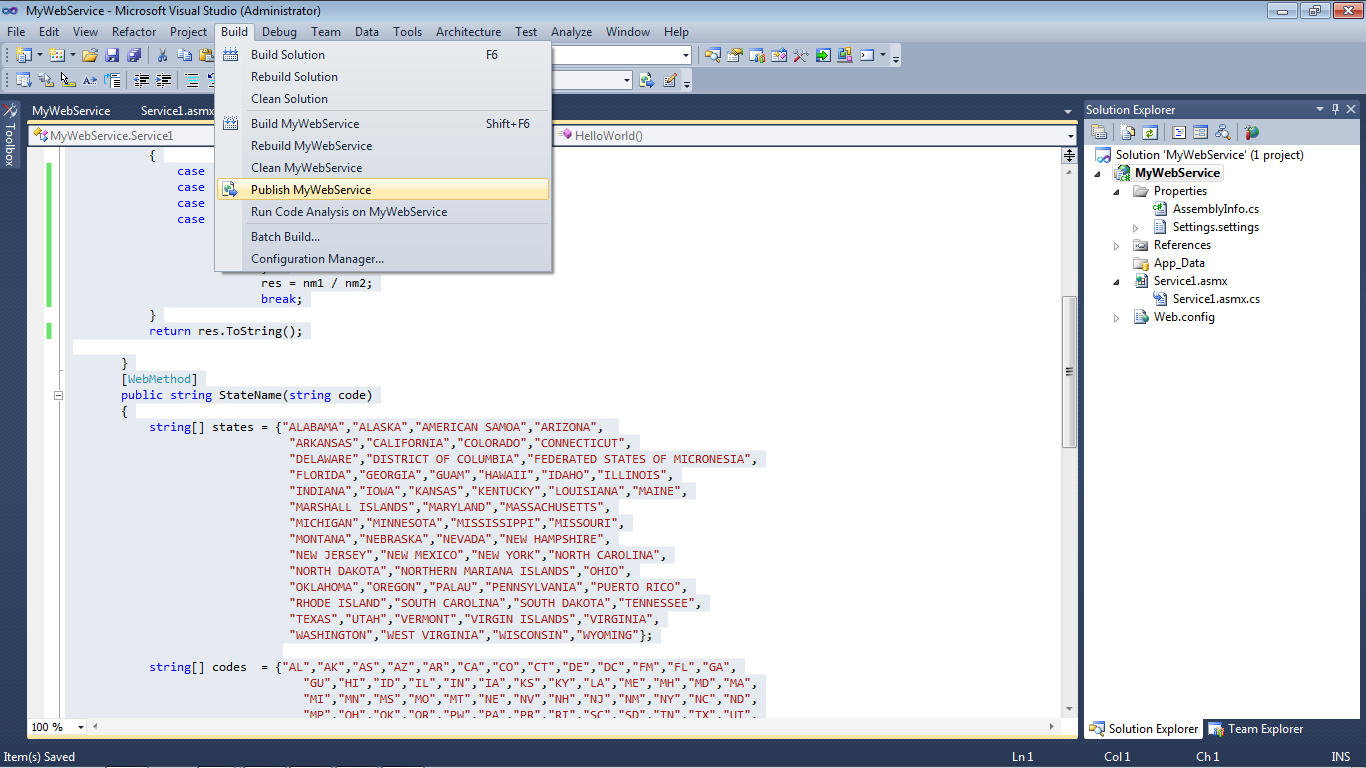Save the current file with floppy icon
This screenshot has width=1366, height=768.
[x=112, y=55]
